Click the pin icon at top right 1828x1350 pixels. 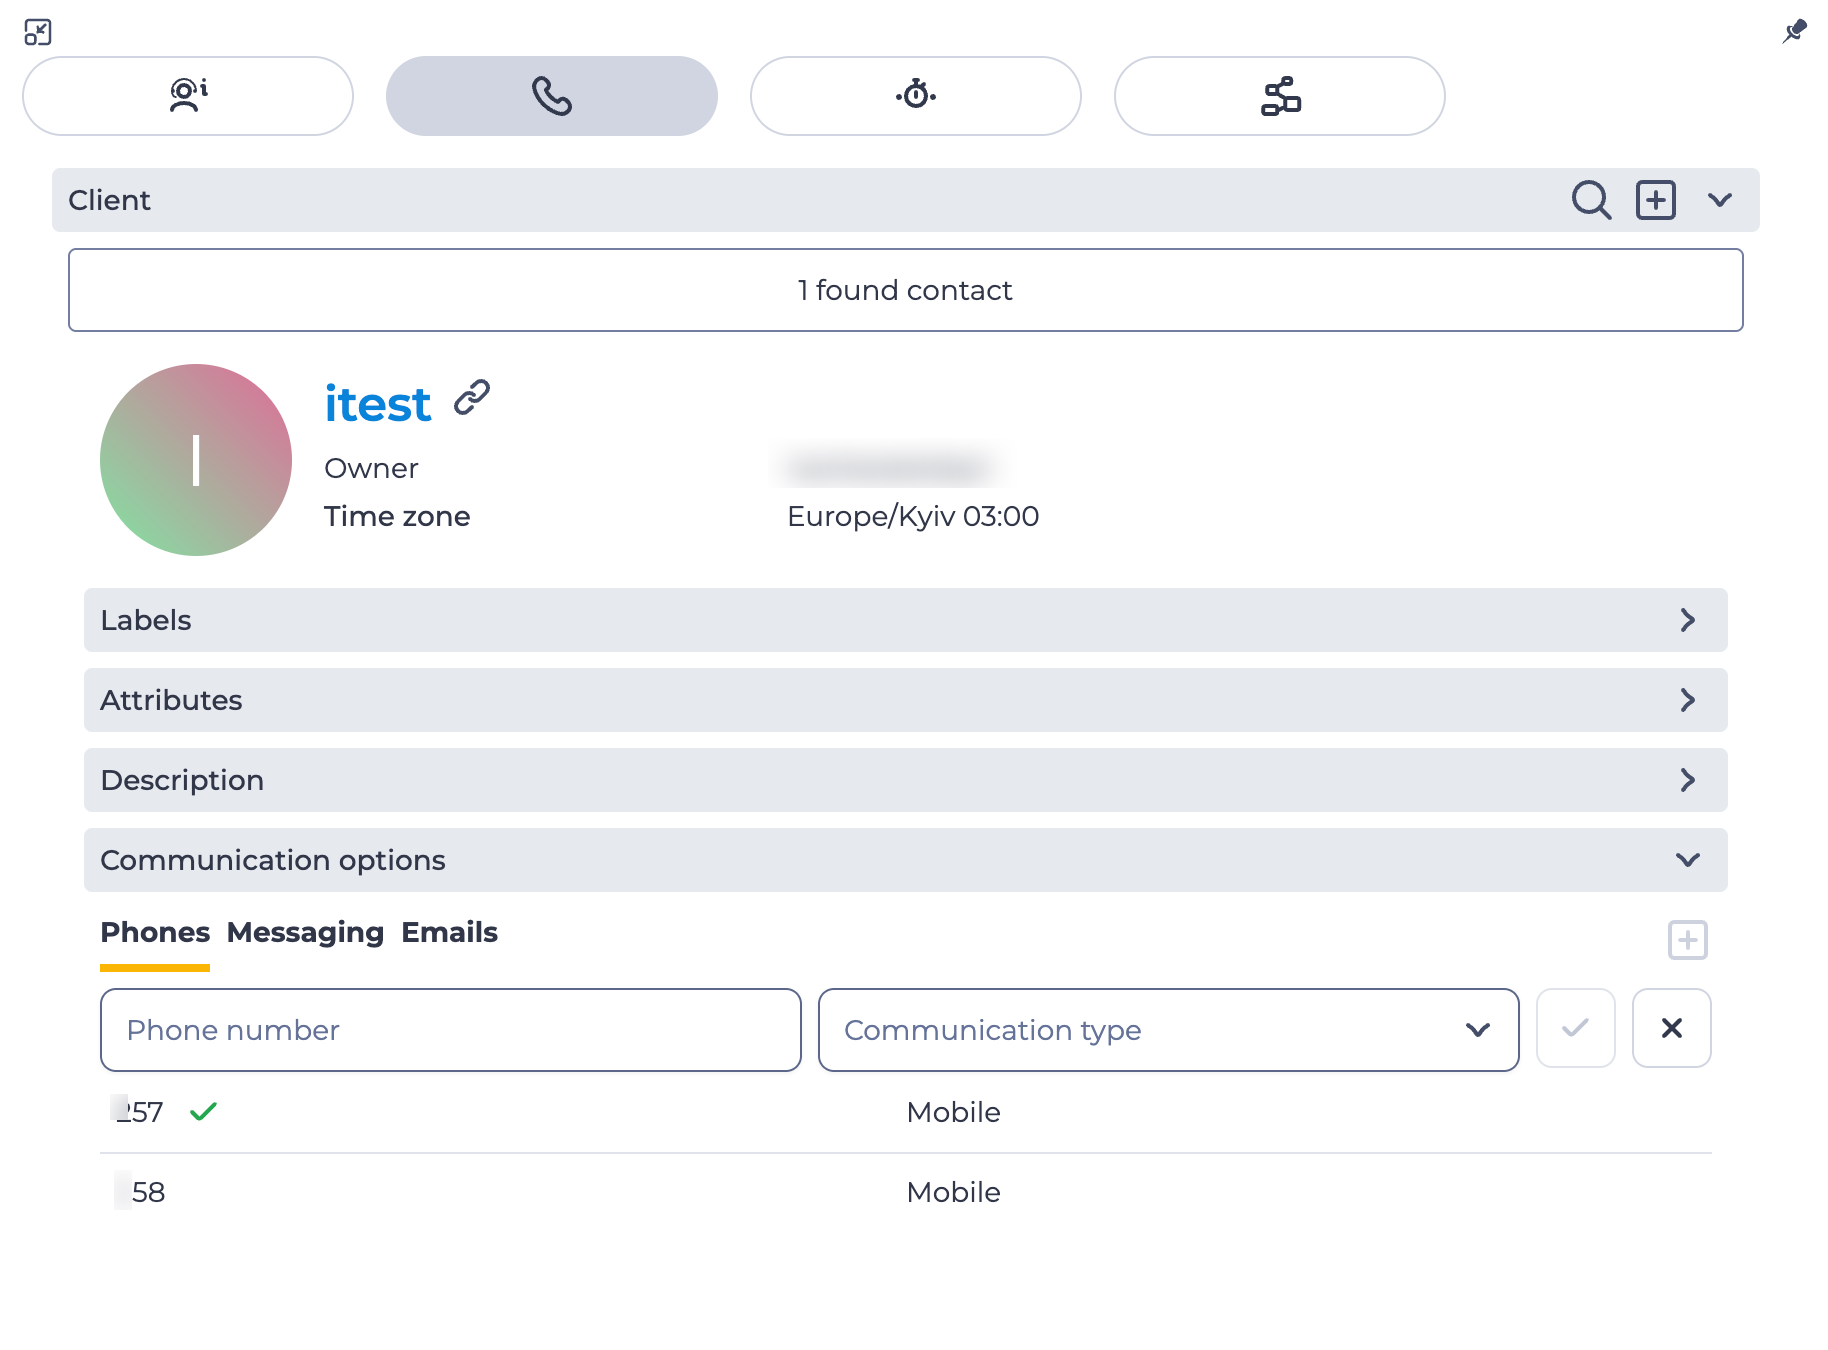pos(1795,31)
